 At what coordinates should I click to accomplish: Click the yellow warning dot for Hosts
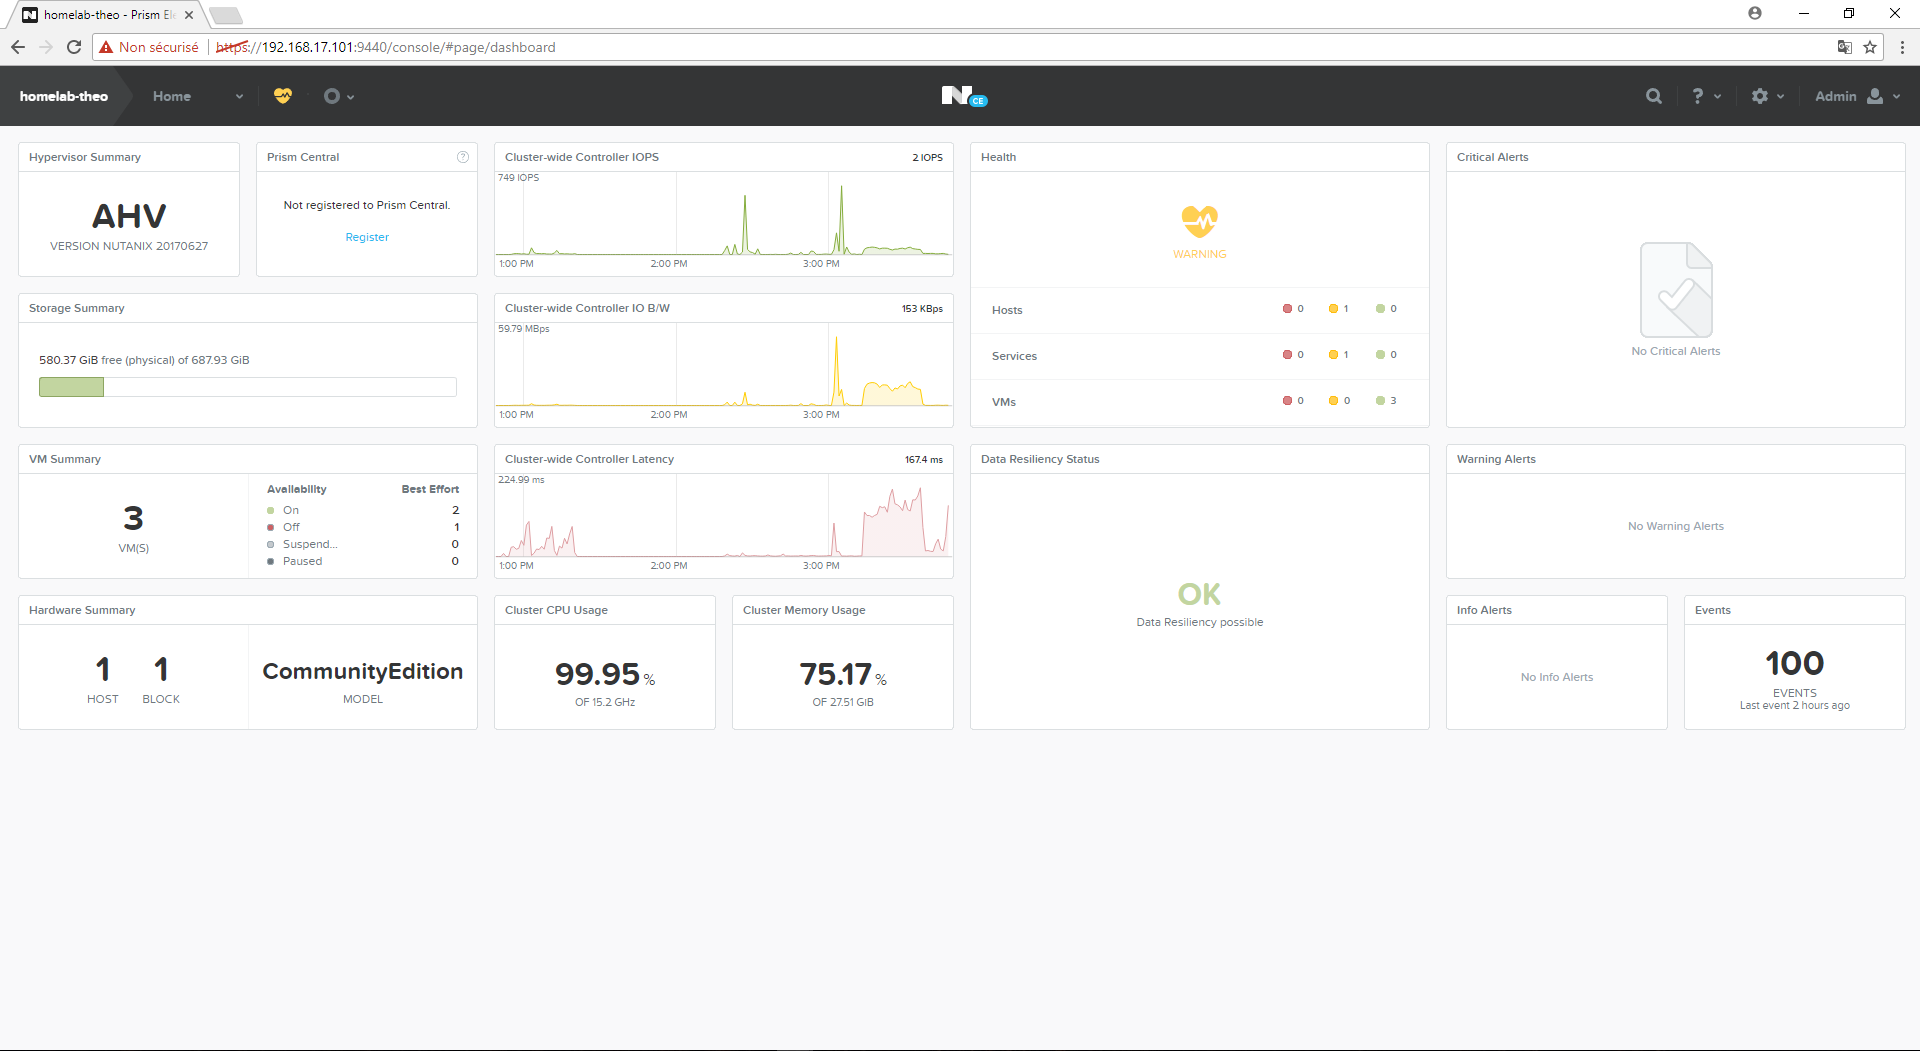pyautogui.click(x=1333, y=309)
